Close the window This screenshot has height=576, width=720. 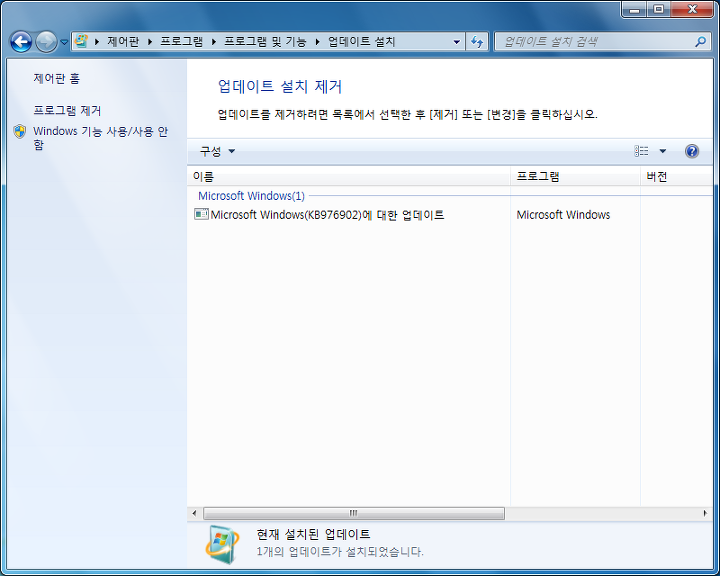point(692,9)
